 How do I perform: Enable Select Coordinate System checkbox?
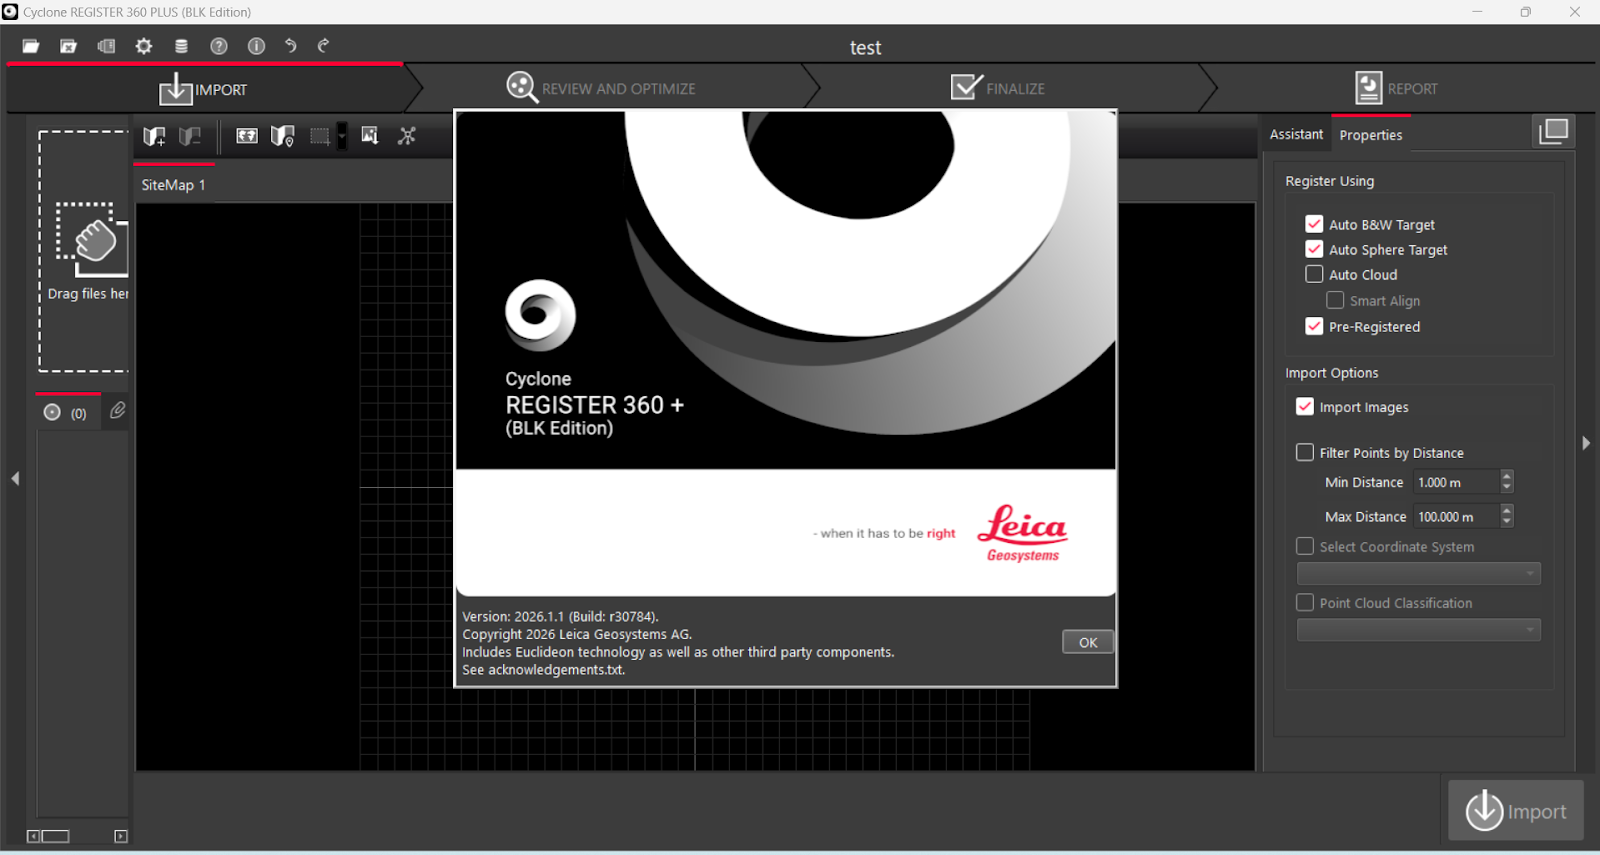click(x=1305, y=546)
